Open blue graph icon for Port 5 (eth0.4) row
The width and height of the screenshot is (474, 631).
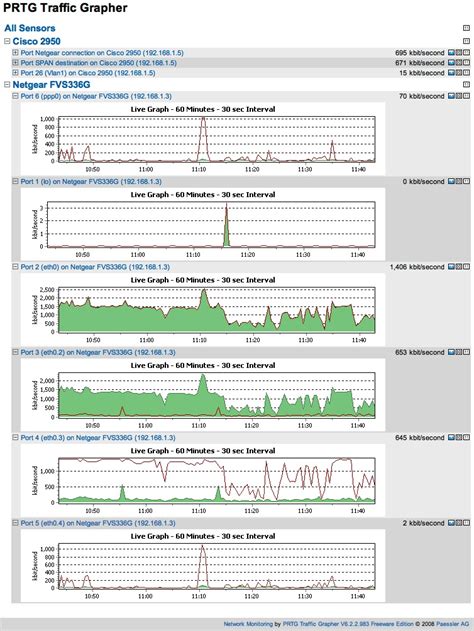click(x=451, y=523)
